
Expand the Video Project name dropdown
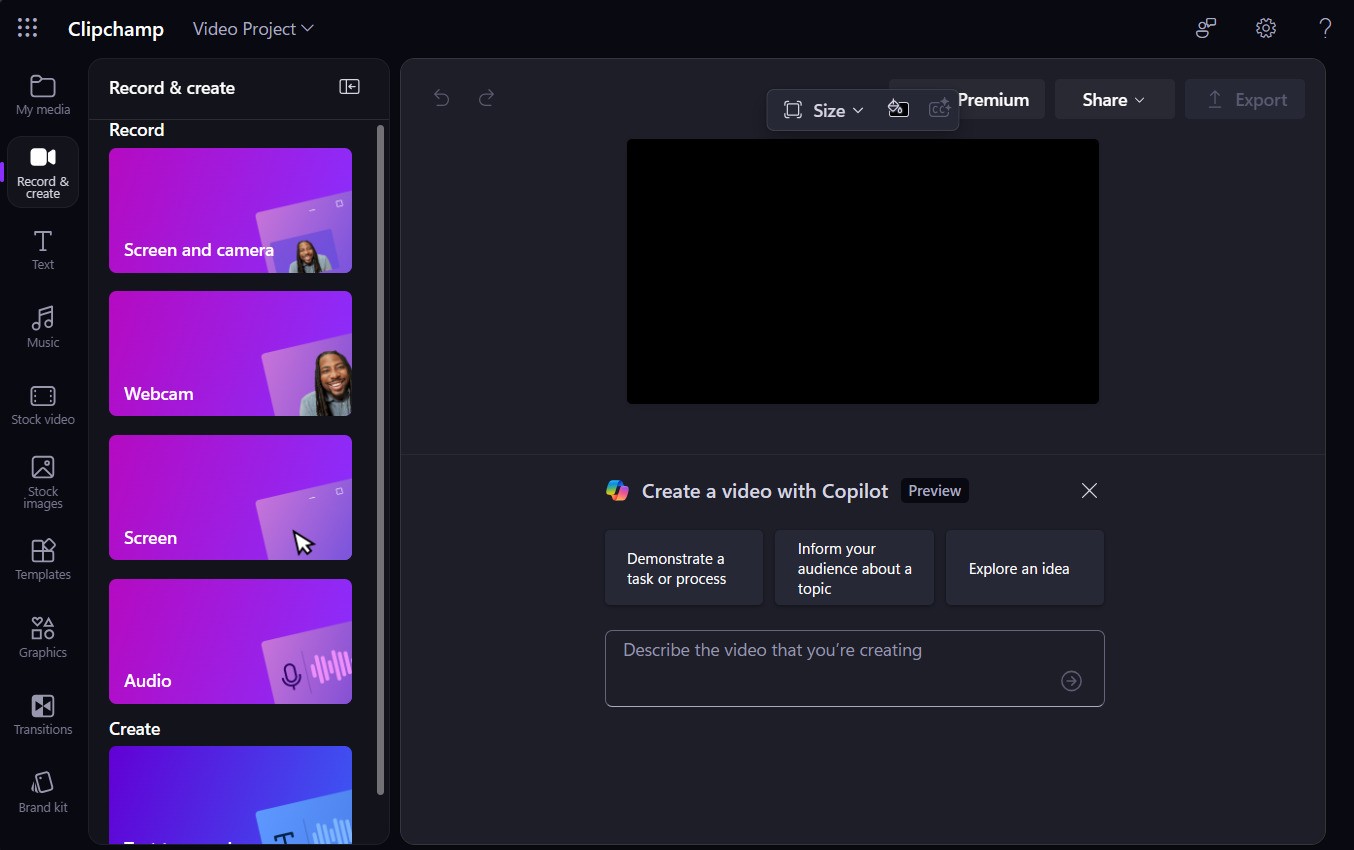tap(252, 28)
